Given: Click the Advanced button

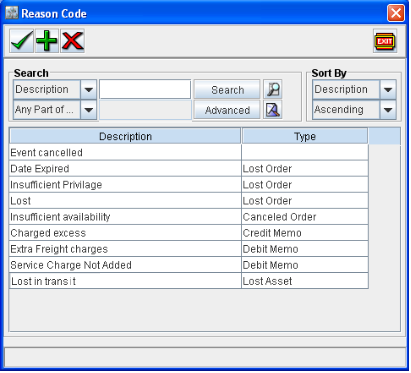Looking at the screenshot, I should (227, 110).
